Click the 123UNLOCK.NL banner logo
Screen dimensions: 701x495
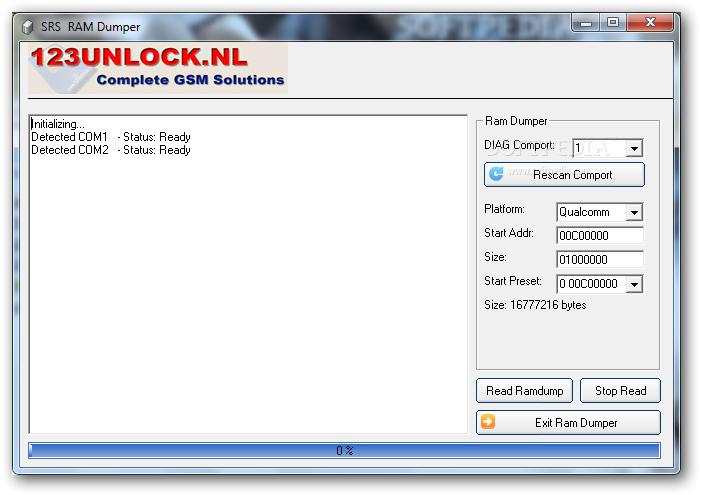pos(158,68)
